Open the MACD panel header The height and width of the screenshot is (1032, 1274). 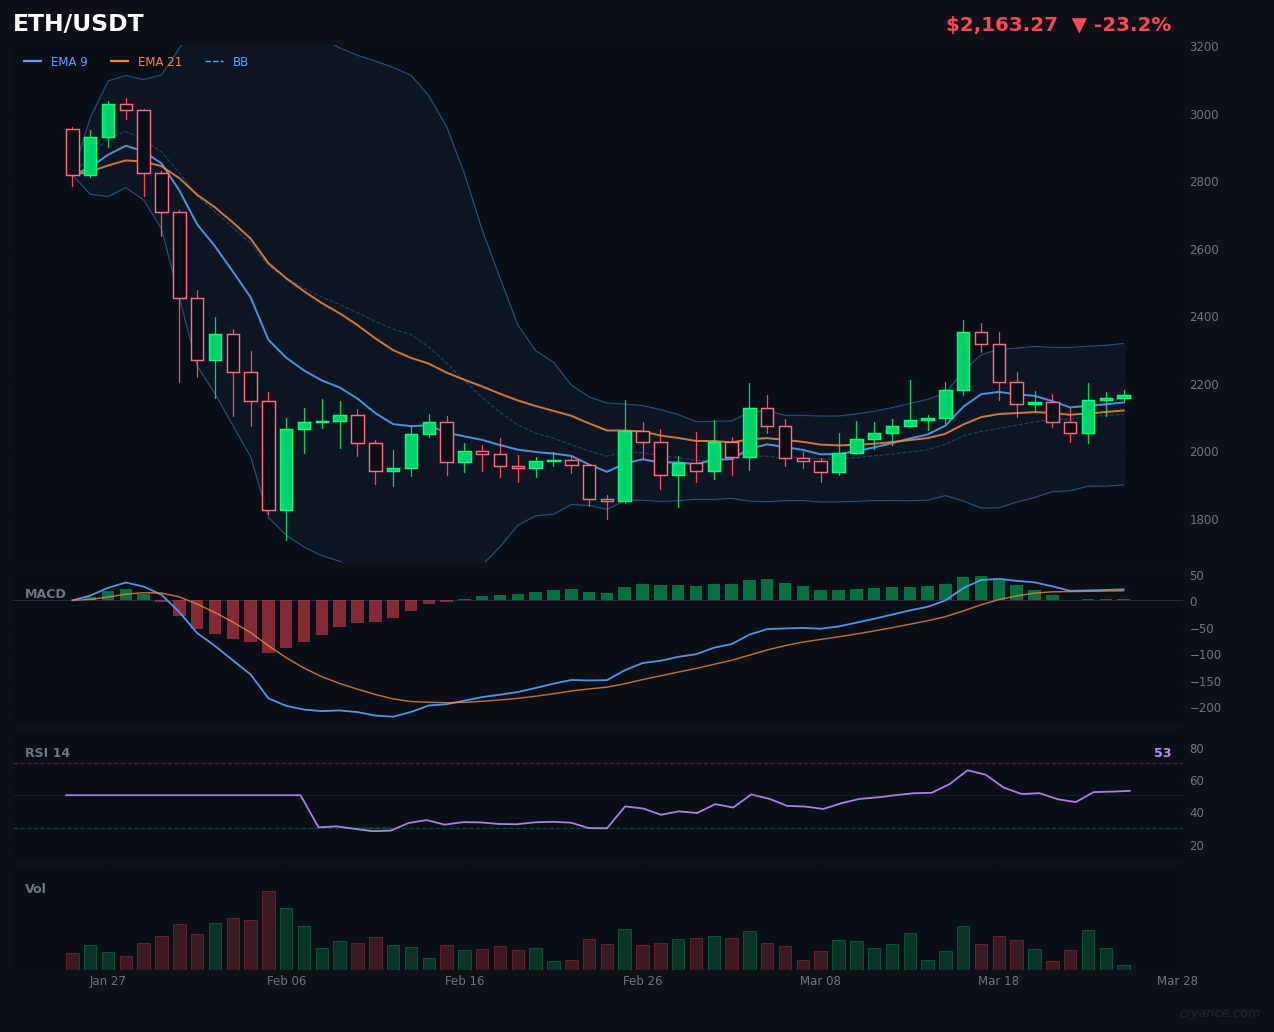coord(45,593)
